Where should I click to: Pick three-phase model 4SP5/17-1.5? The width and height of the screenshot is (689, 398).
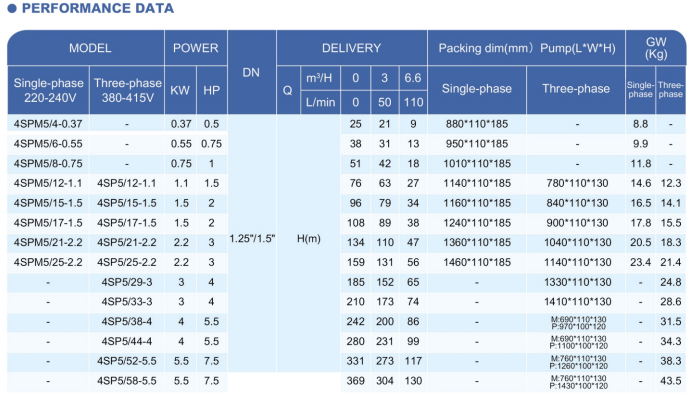point(127,223)
